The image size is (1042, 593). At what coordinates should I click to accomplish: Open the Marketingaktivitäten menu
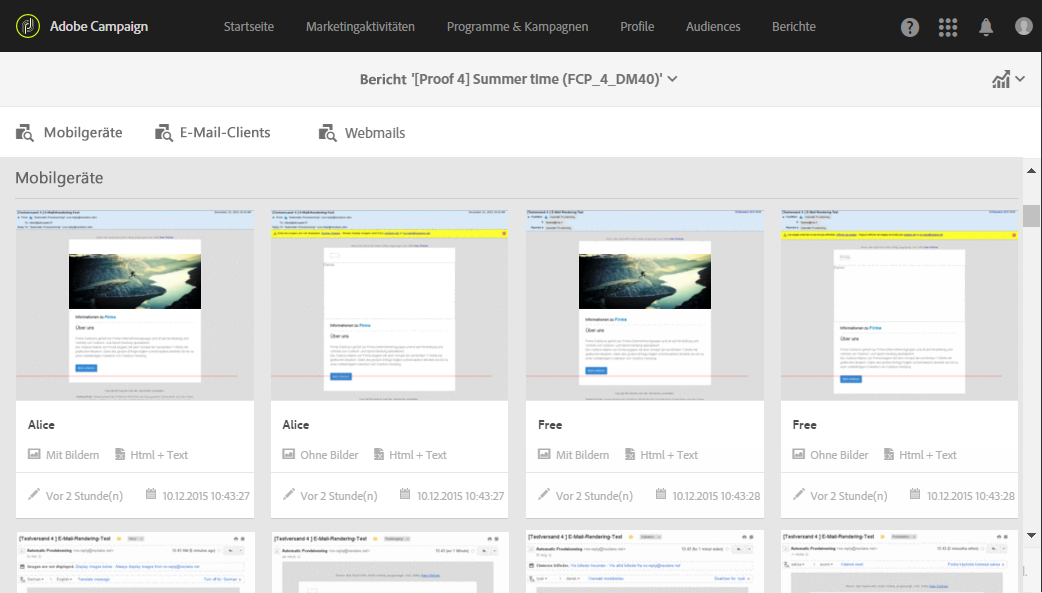tap(360, 27)
